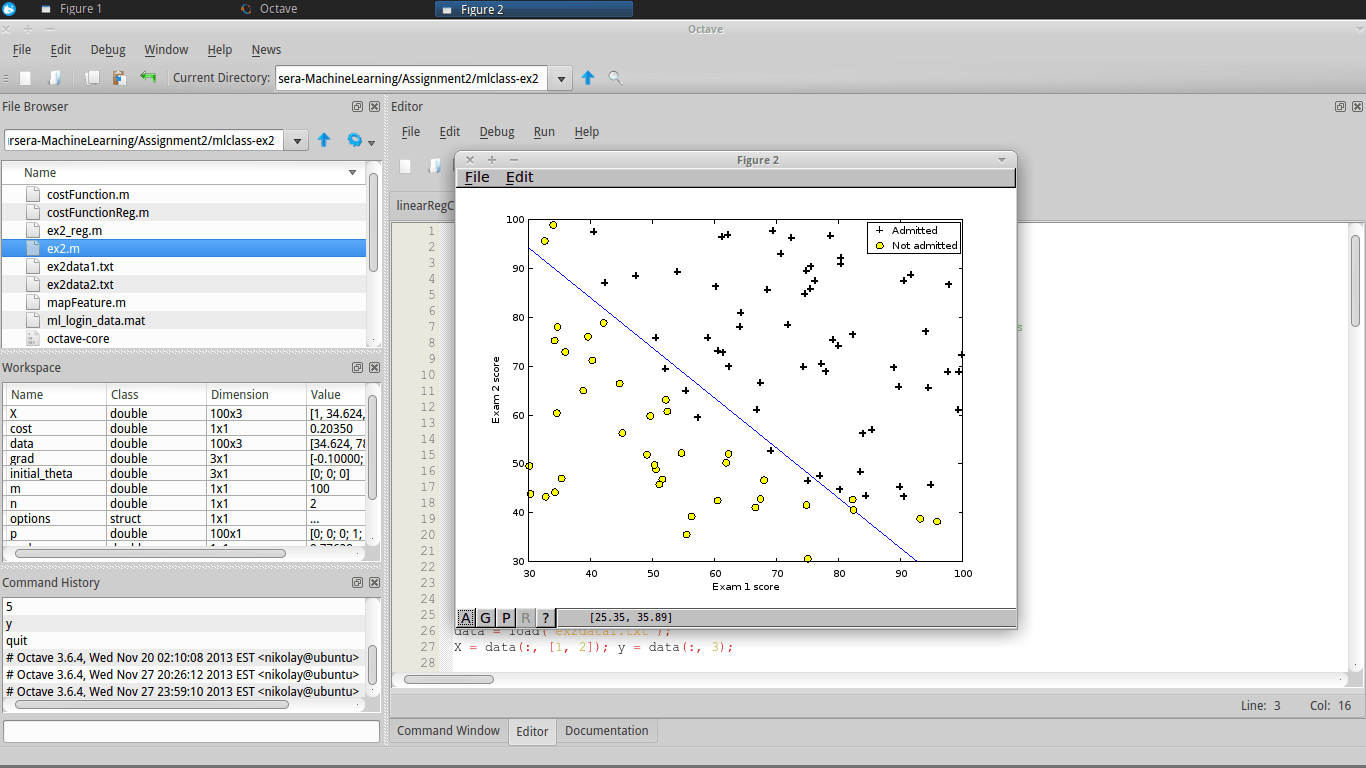Click Name column sort arrow in File Browser
This screenshot has height=768, width=1366.
352,173
